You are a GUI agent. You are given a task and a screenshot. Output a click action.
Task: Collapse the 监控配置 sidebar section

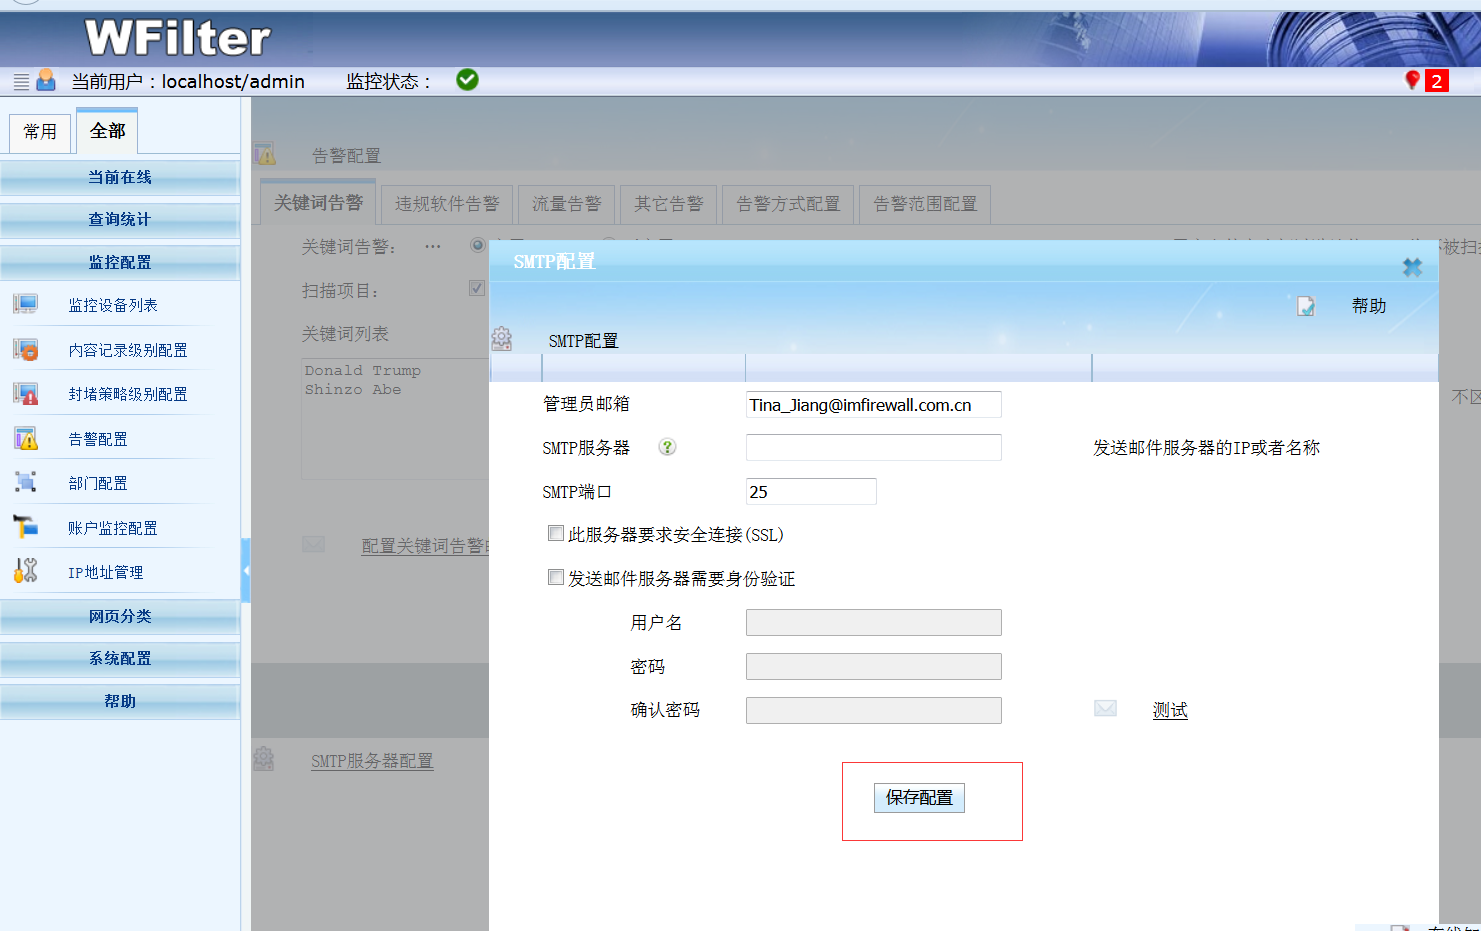[120, 262]
